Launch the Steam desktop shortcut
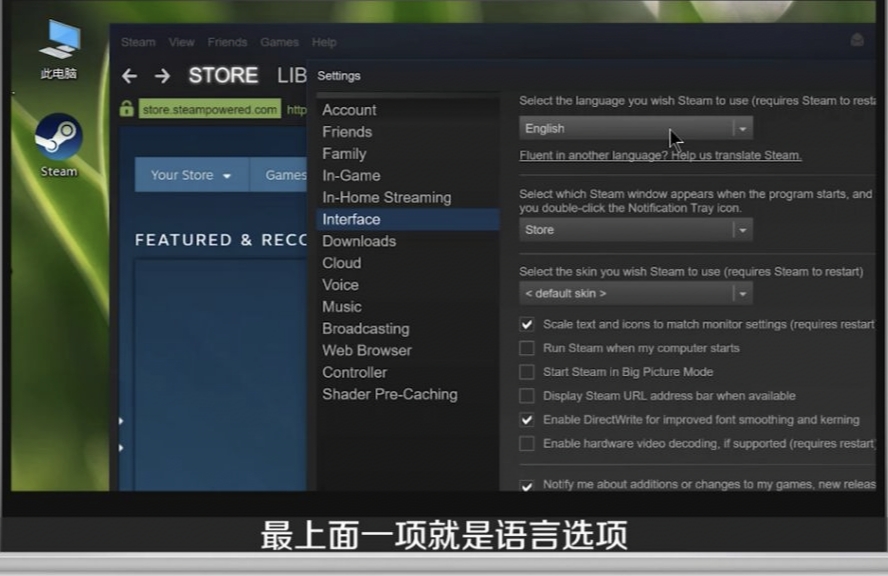This screenshot has height=576, width=888. (x=59, y=145)
